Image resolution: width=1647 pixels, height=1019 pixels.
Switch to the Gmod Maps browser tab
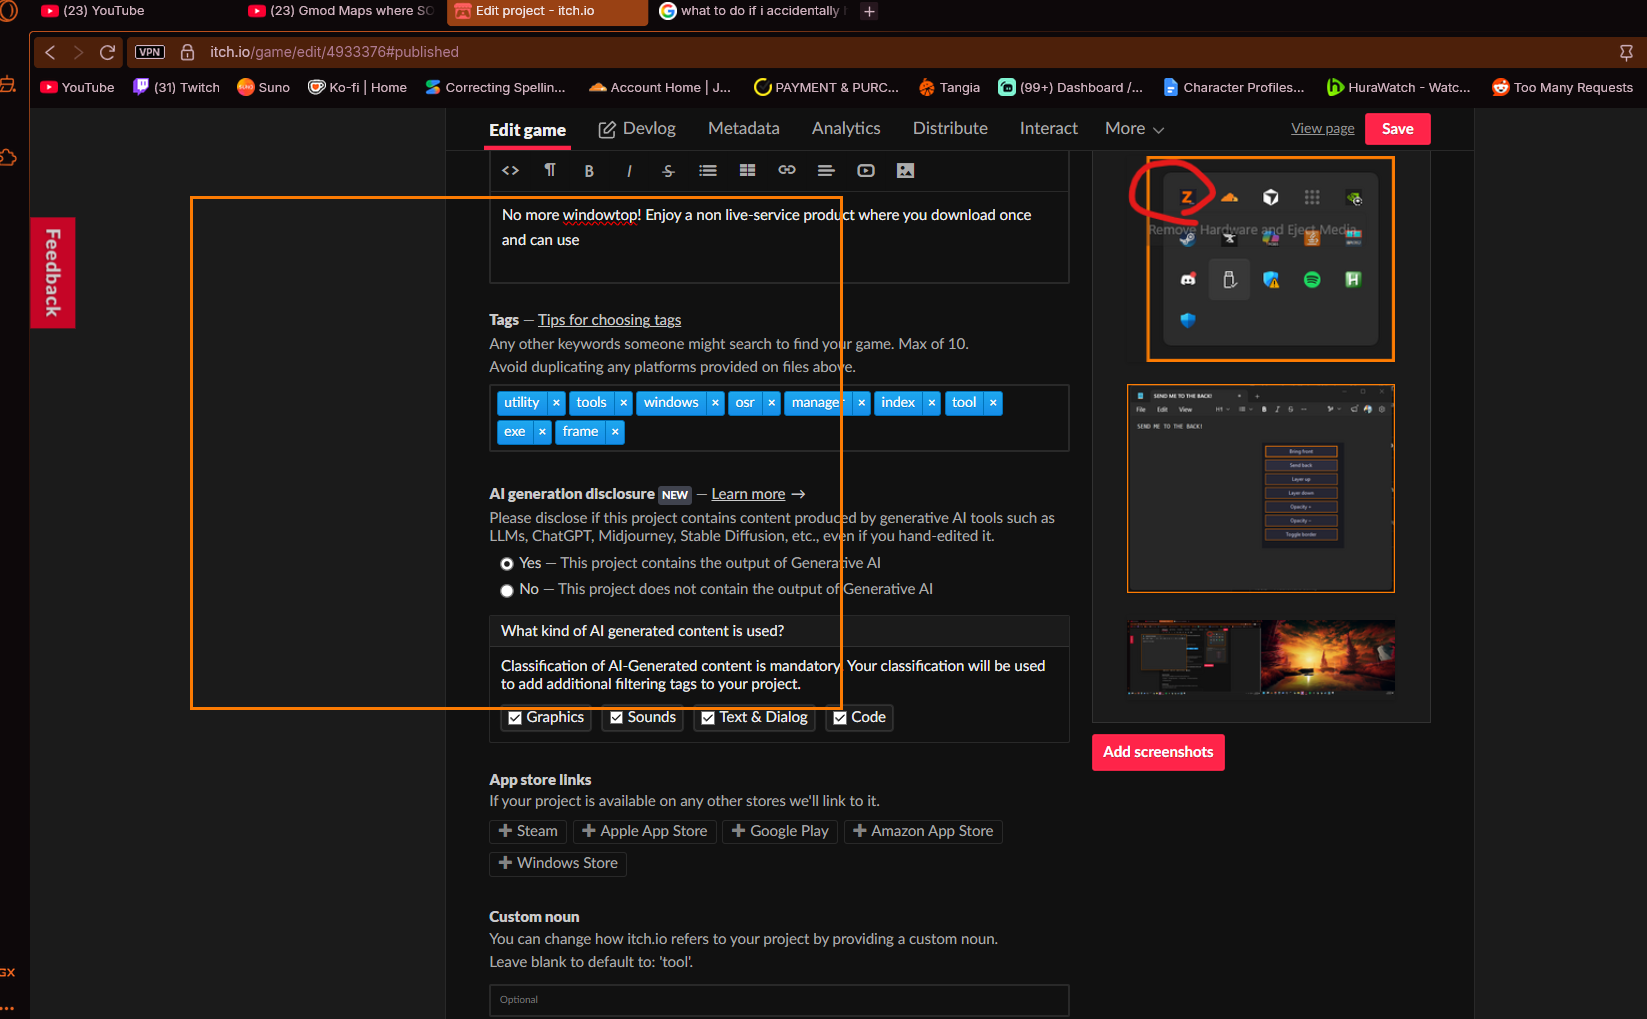point(340,11)
